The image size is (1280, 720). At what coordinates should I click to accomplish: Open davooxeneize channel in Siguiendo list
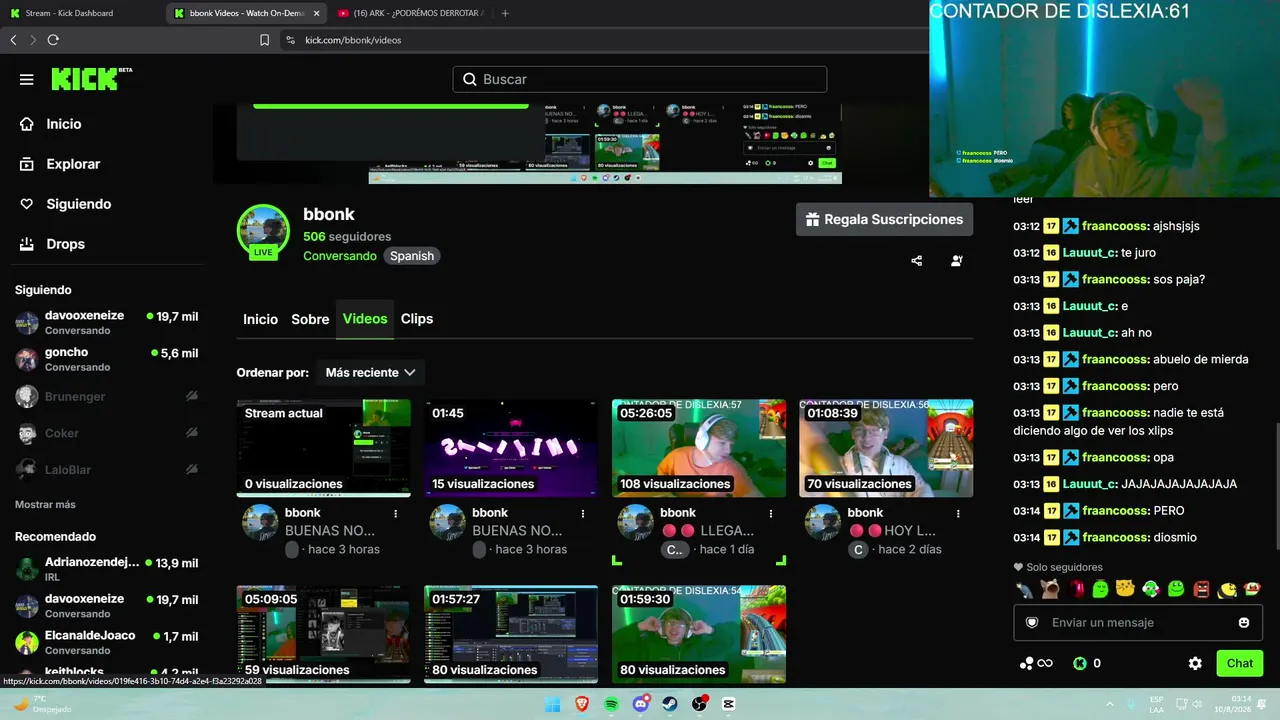[x=106, y=322]
